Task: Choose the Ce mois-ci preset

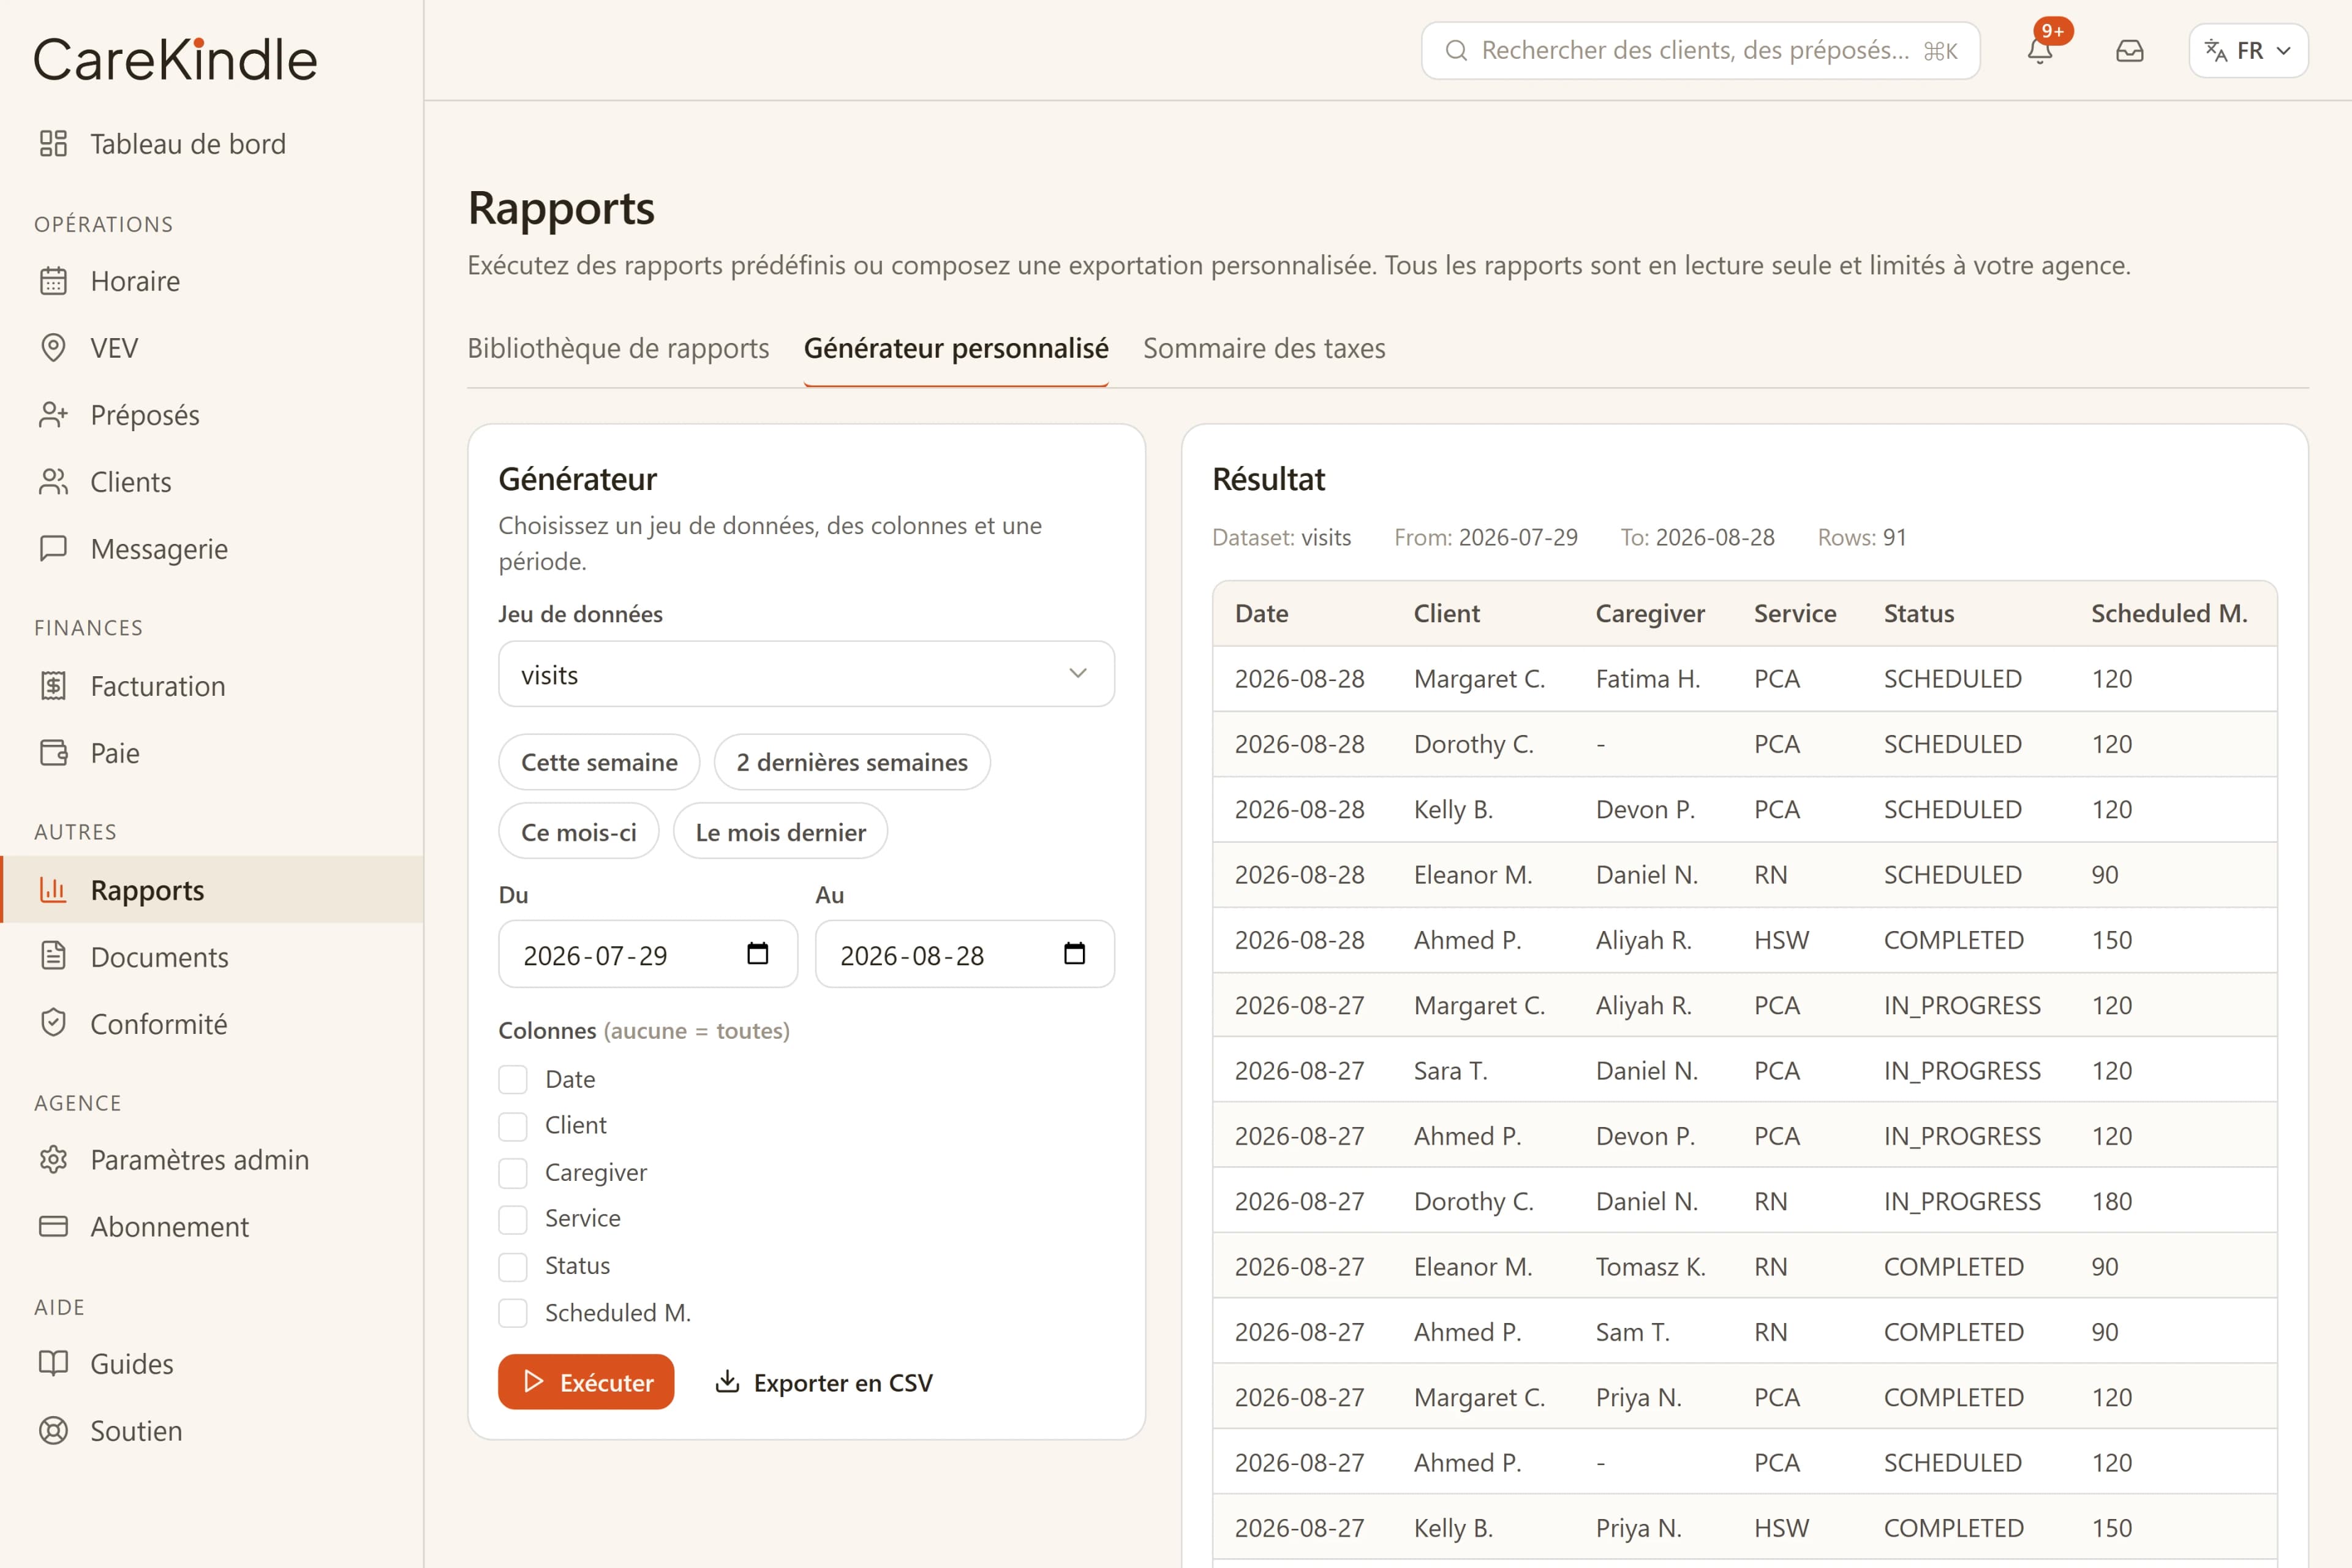Action: coord(579,832)
